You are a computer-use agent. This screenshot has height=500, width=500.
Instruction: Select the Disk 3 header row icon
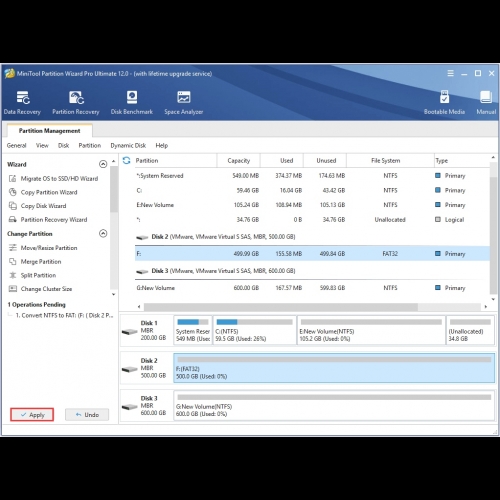[x=142, y=271]
